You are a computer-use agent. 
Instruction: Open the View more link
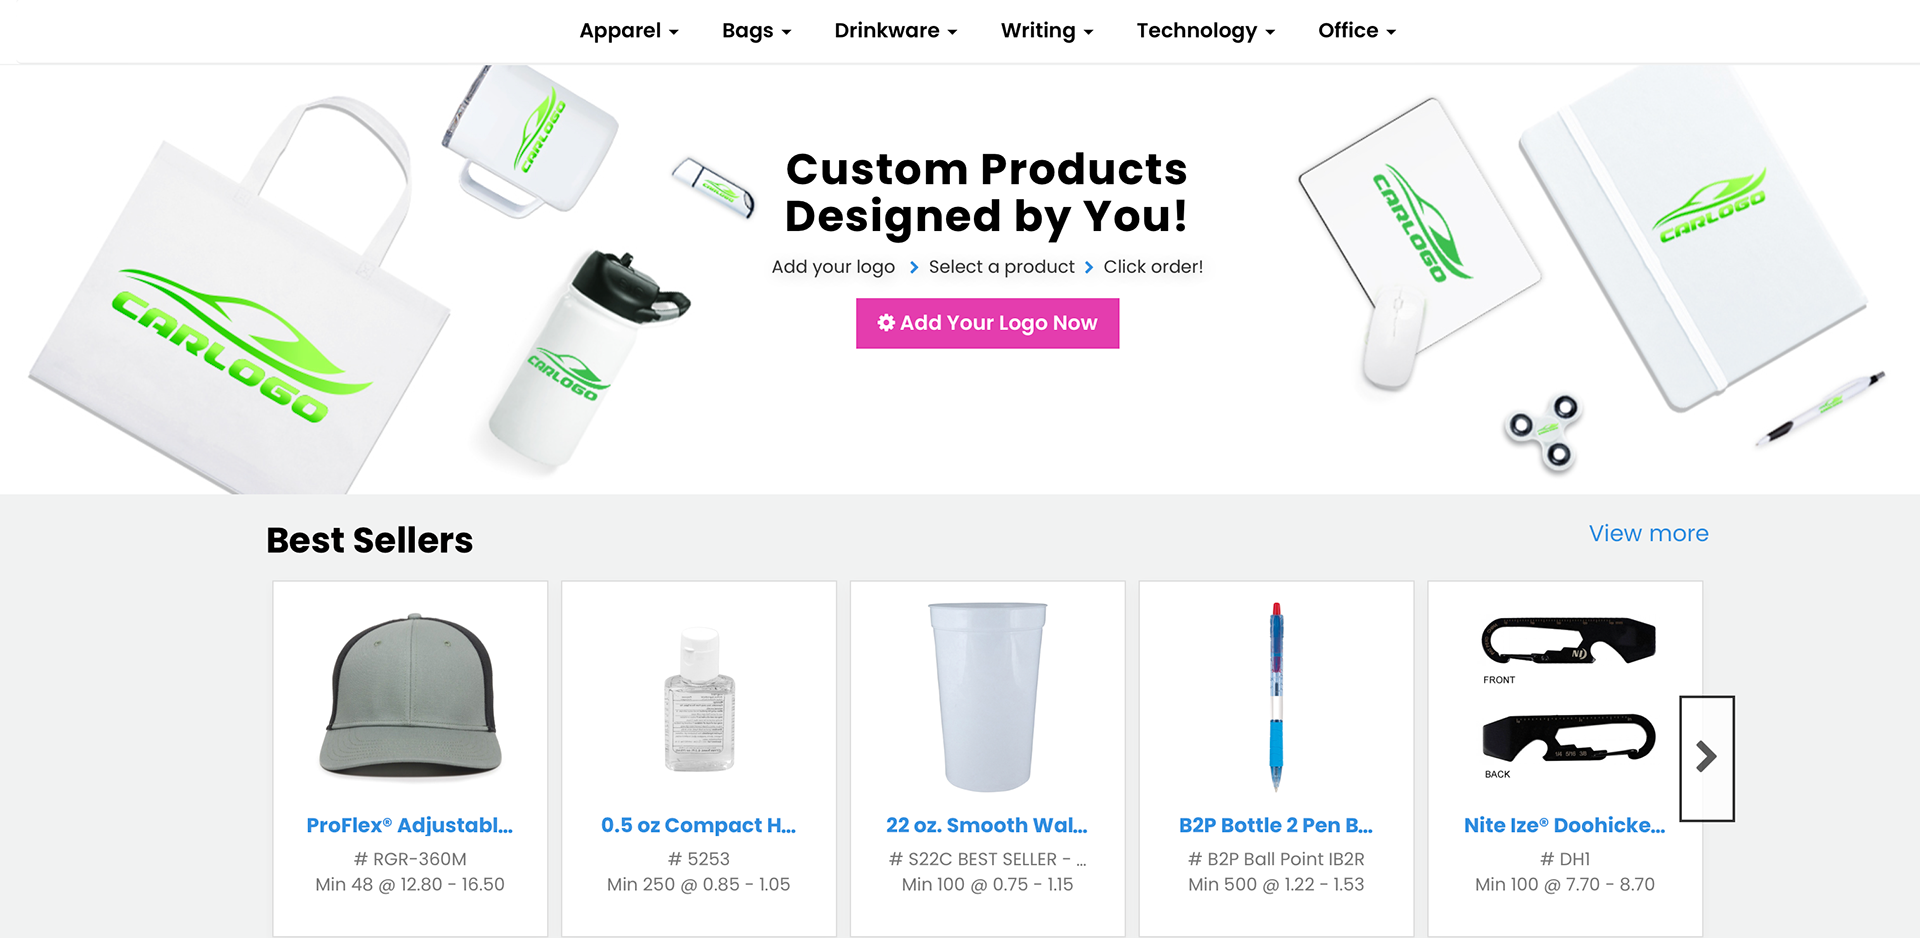click(x=1648, y=533)
